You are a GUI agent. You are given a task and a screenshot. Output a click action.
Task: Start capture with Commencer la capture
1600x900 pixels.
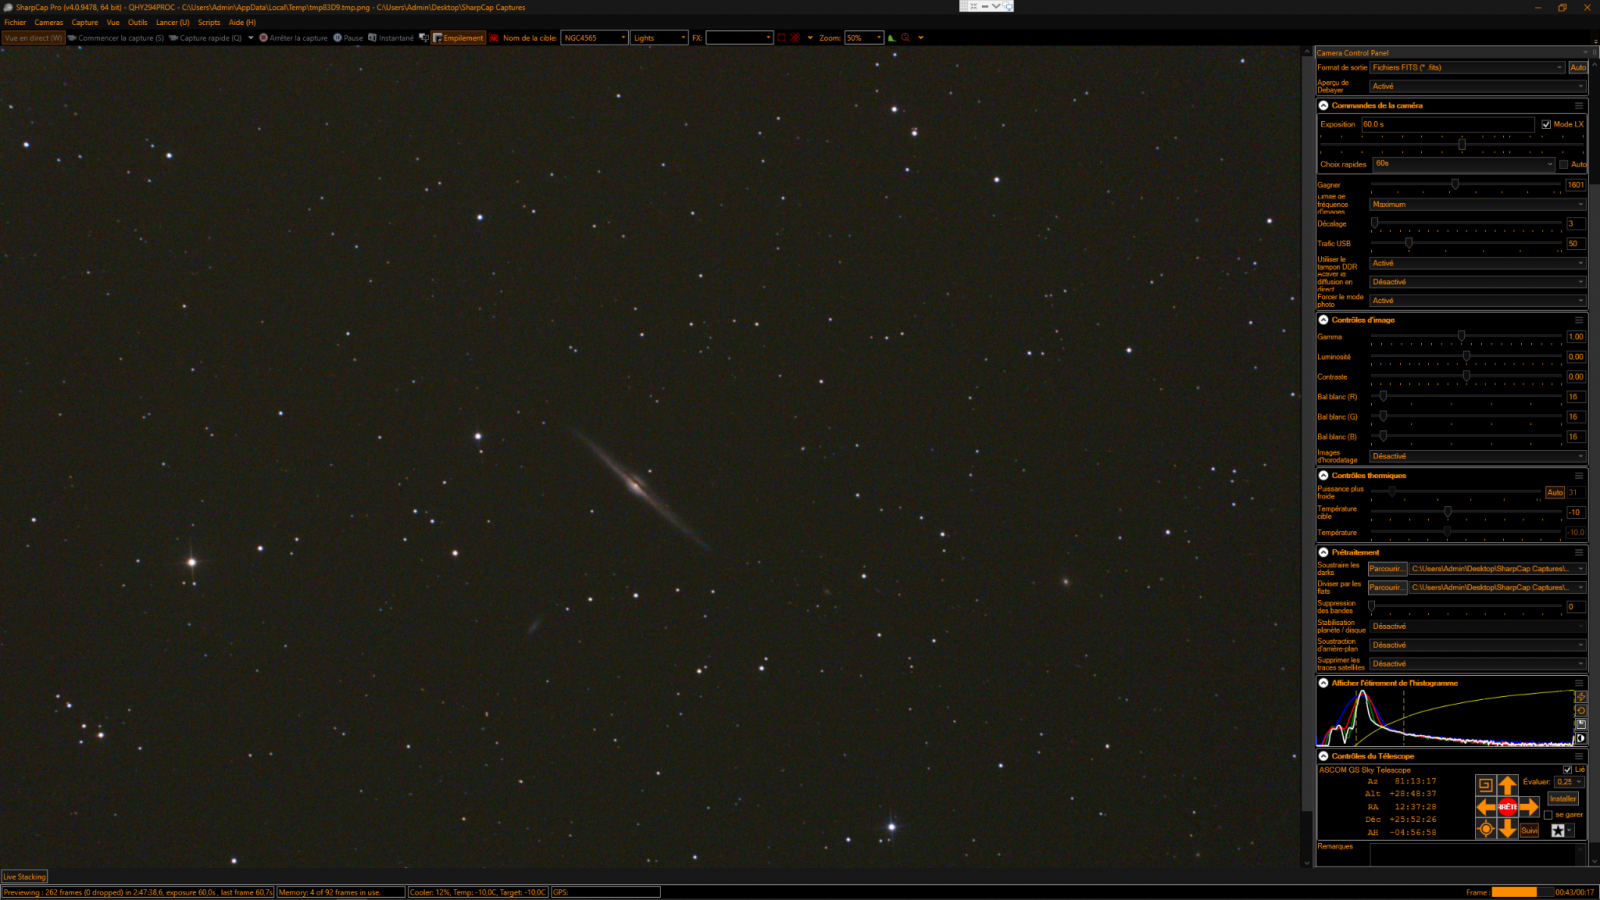click(116, 38)
